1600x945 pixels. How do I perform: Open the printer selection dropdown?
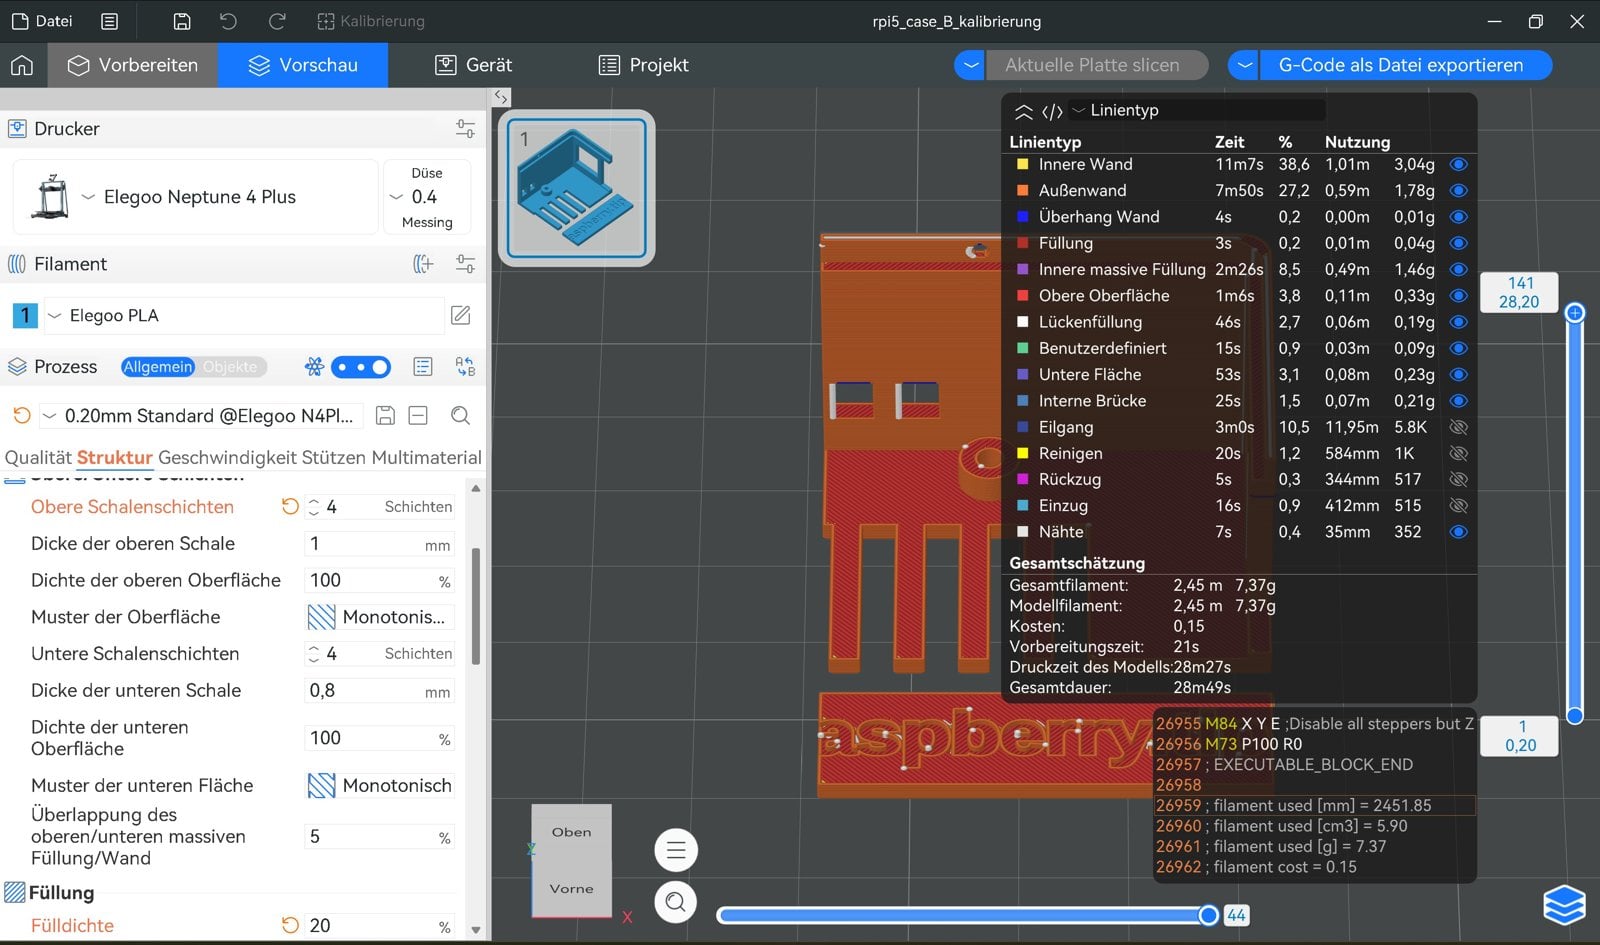pyautogui.click(x=196, y=197)
